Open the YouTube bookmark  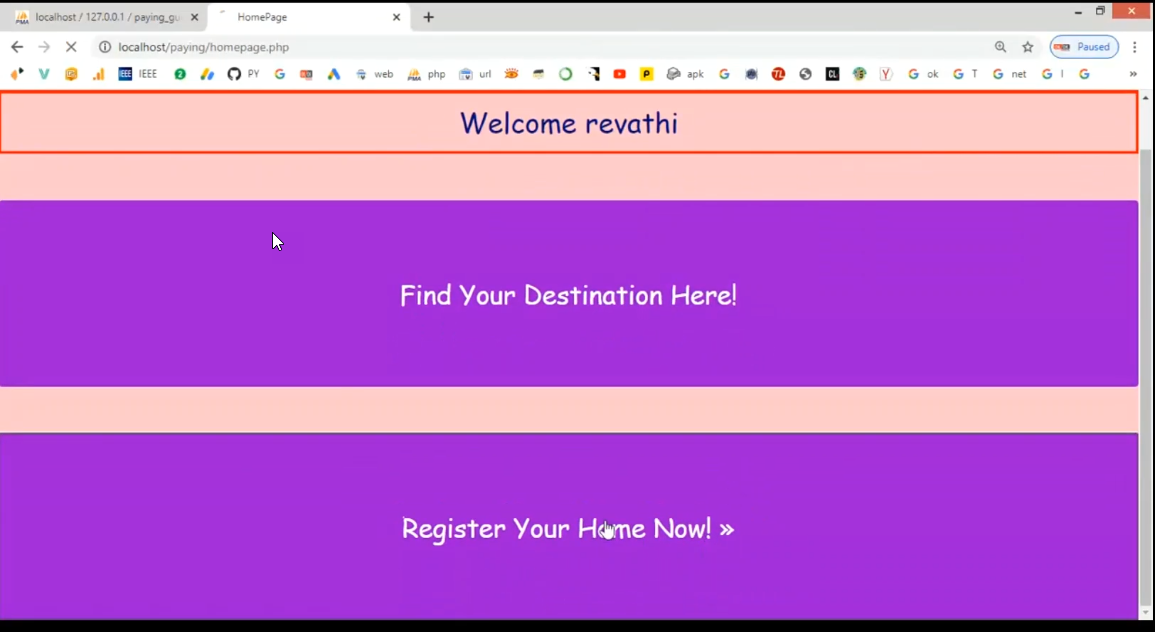(x=619, y=74)
